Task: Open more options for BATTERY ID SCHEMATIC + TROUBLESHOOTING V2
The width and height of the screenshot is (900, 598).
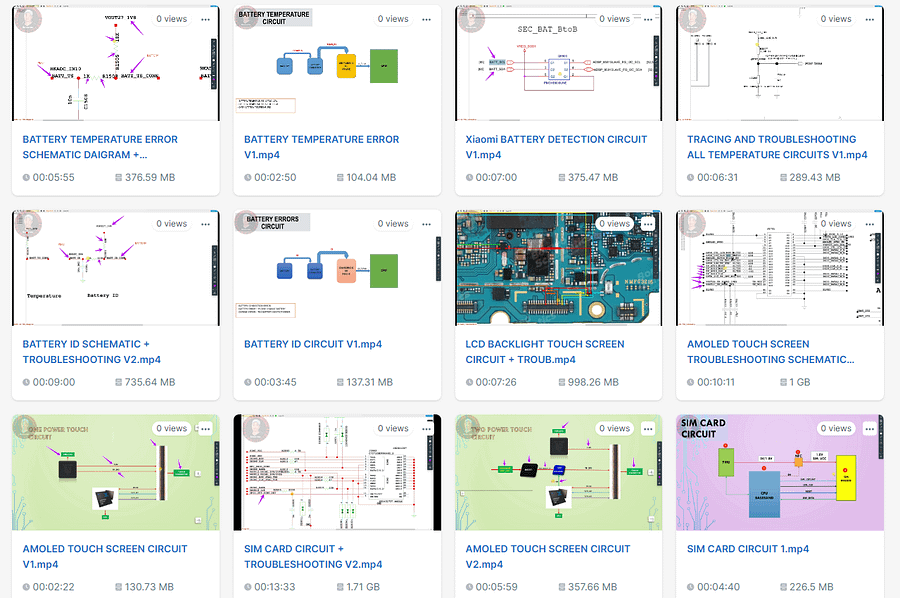Action: click(205, 224)
